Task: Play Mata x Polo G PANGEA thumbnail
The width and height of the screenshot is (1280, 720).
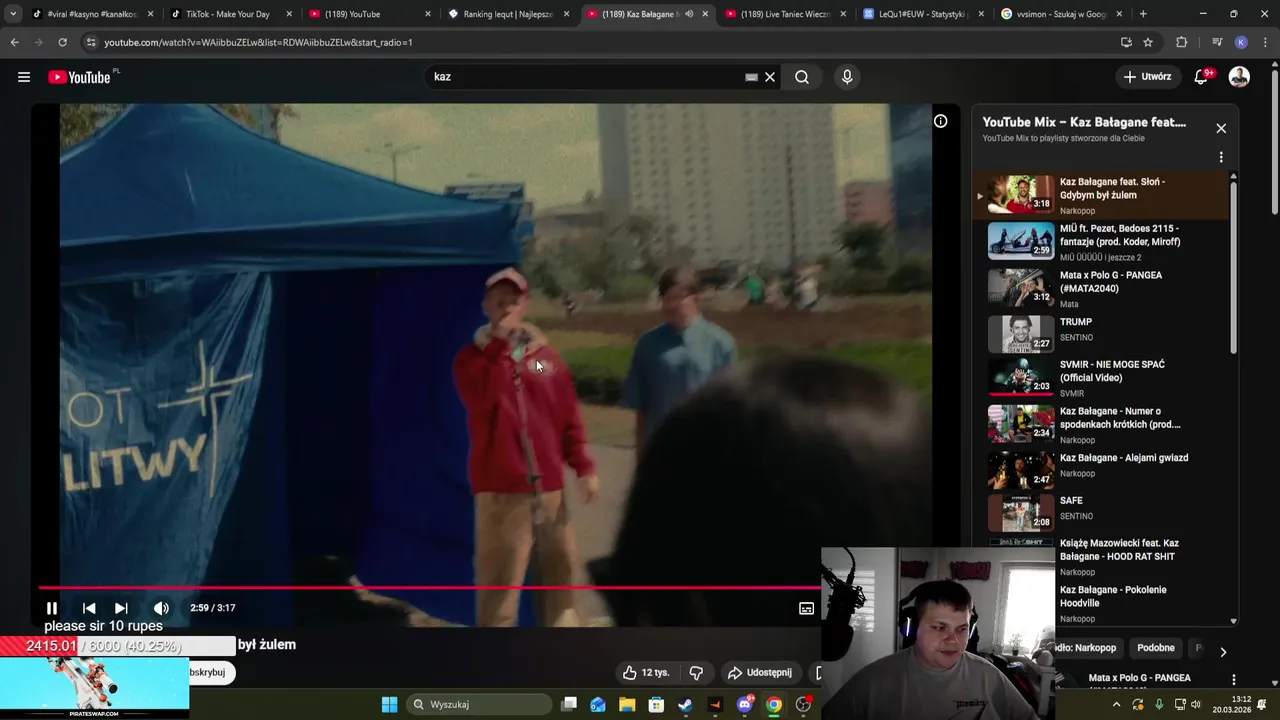Action: point(1021,288)
